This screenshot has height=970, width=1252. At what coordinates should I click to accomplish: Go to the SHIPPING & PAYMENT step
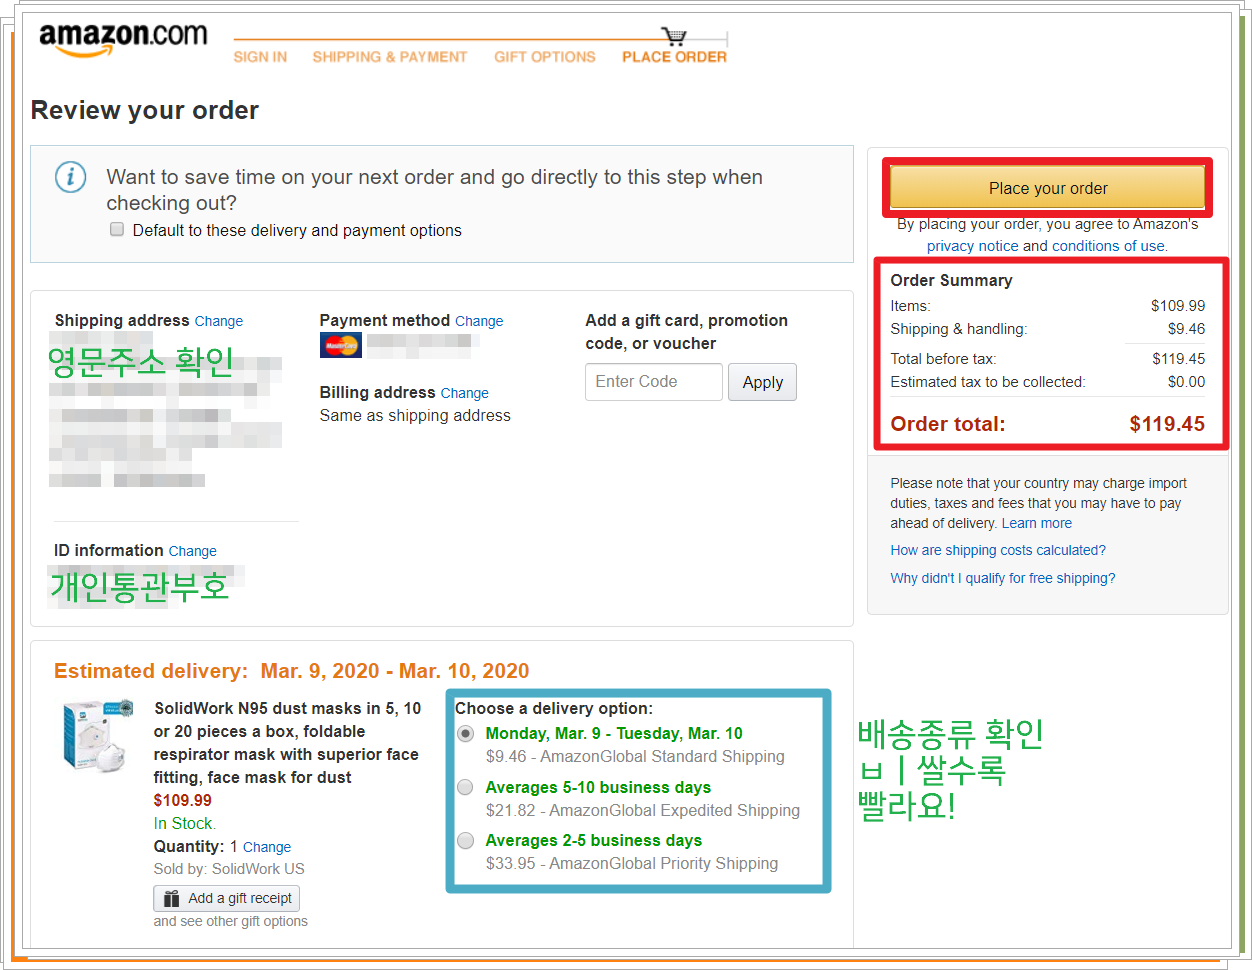point(390,57)
